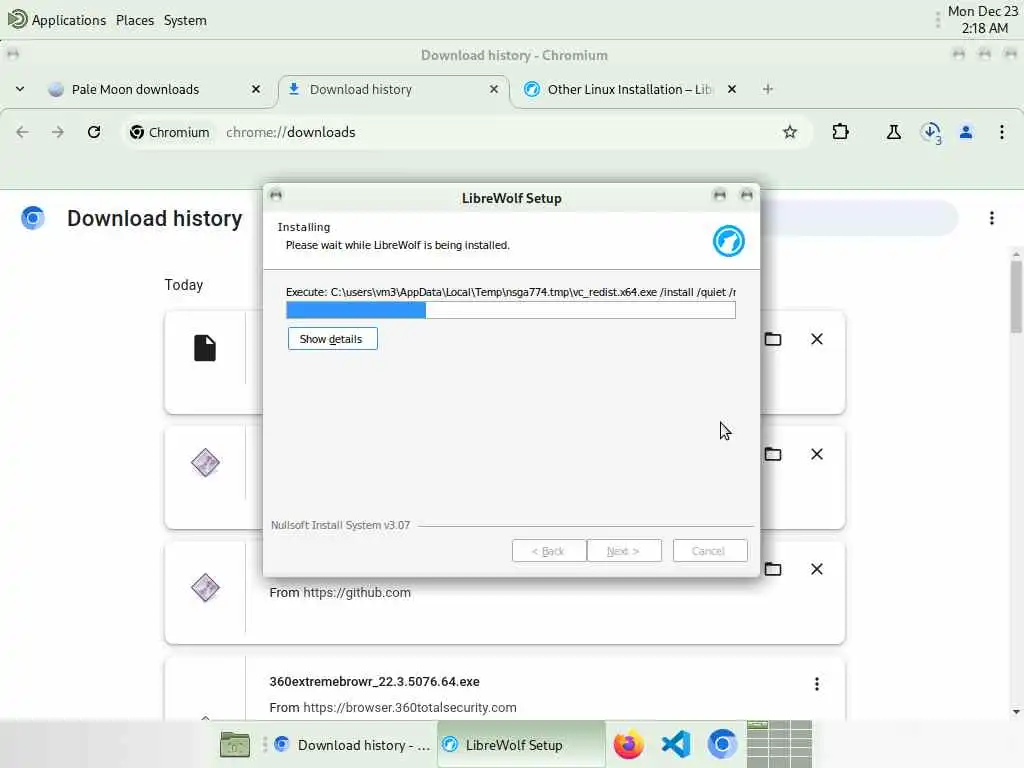
Task: Switch to the Download history taskbar window button
Action: 352,744
